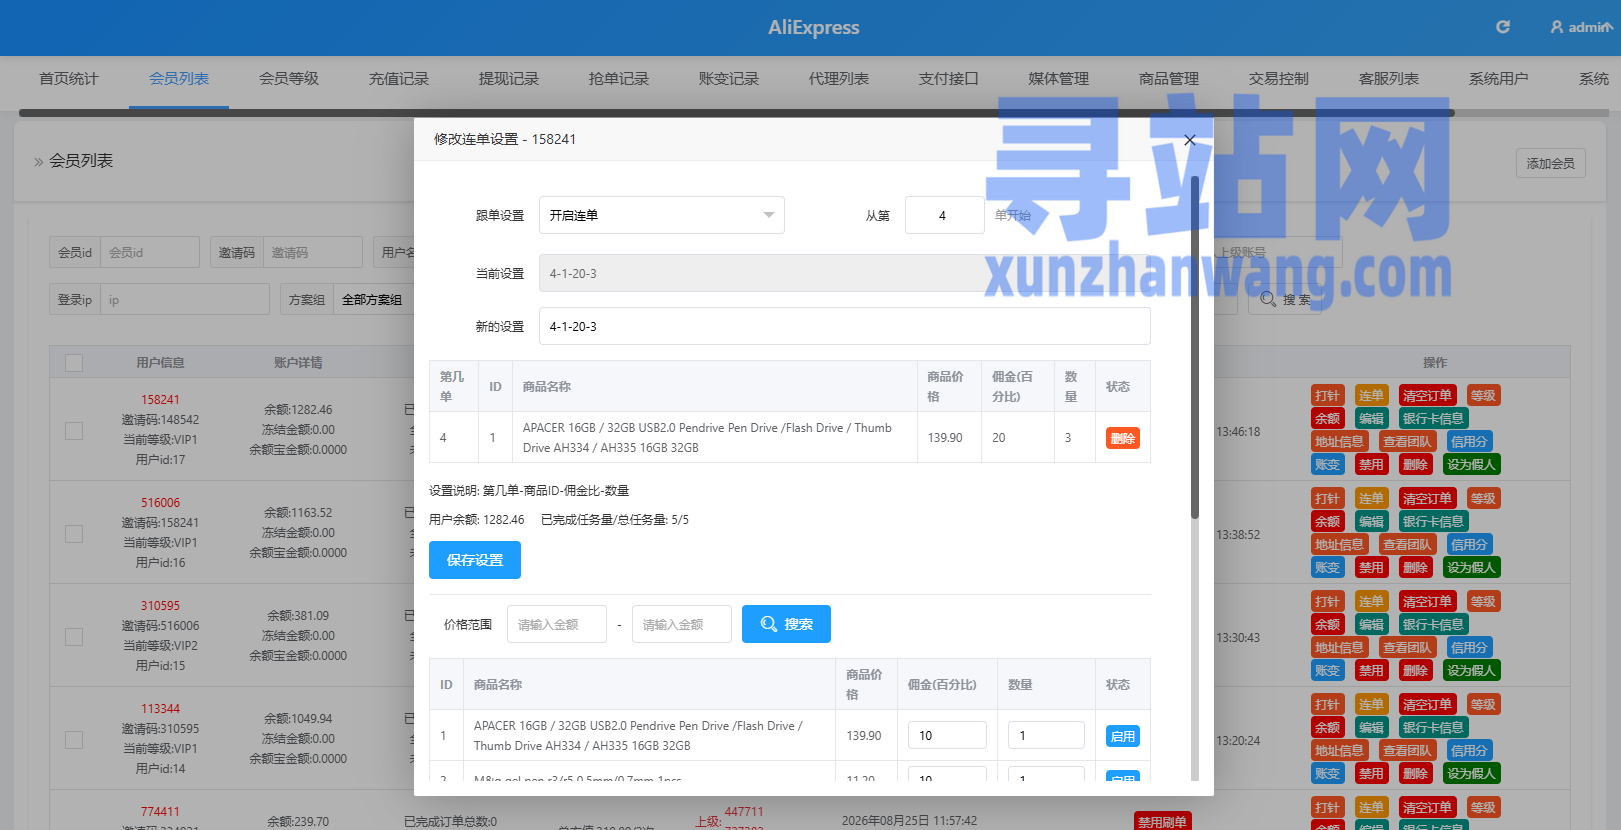Click the minimum price range input
This screenshot has width=1621, height=830.
click(x=556, y=624)
